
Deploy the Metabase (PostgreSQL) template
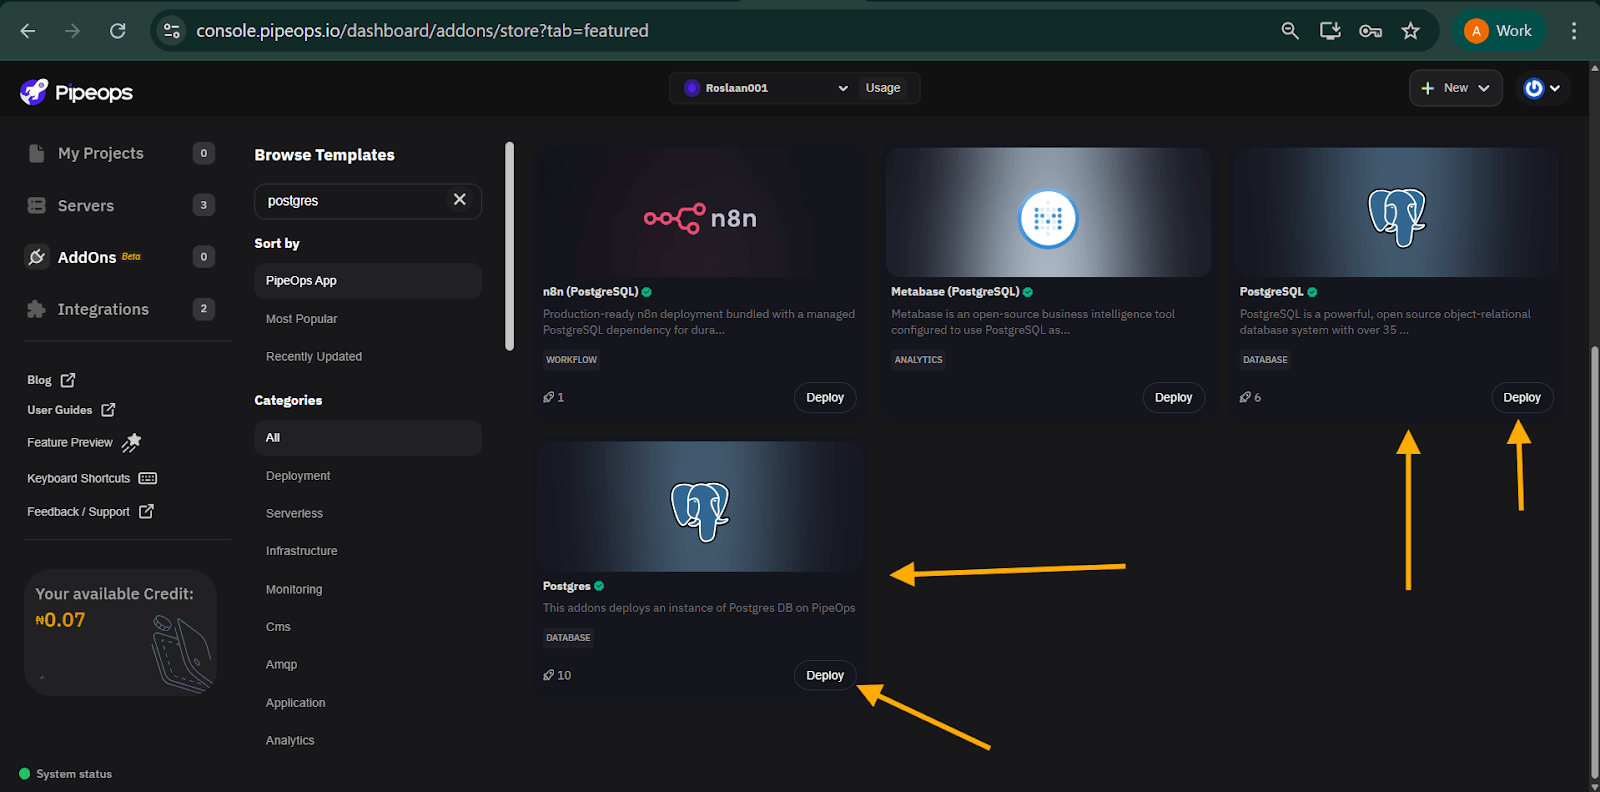[x=1173, y=397]
